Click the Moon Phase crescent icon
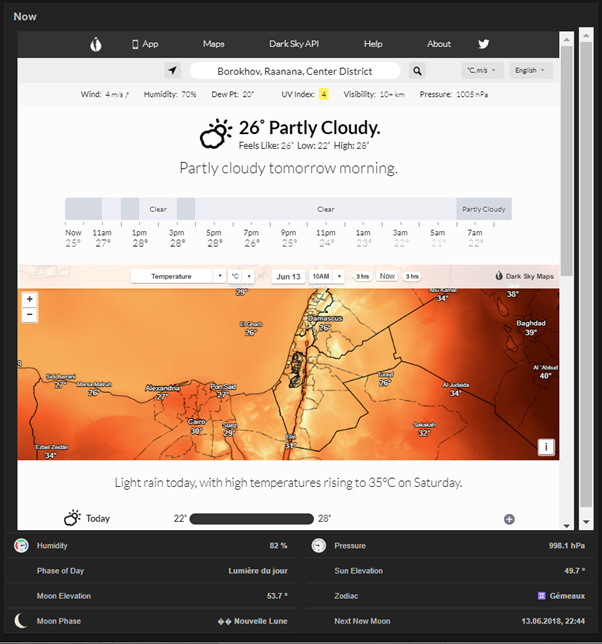Image resolution: width=602 pixels, height=644 pixels. pos(20,621)
